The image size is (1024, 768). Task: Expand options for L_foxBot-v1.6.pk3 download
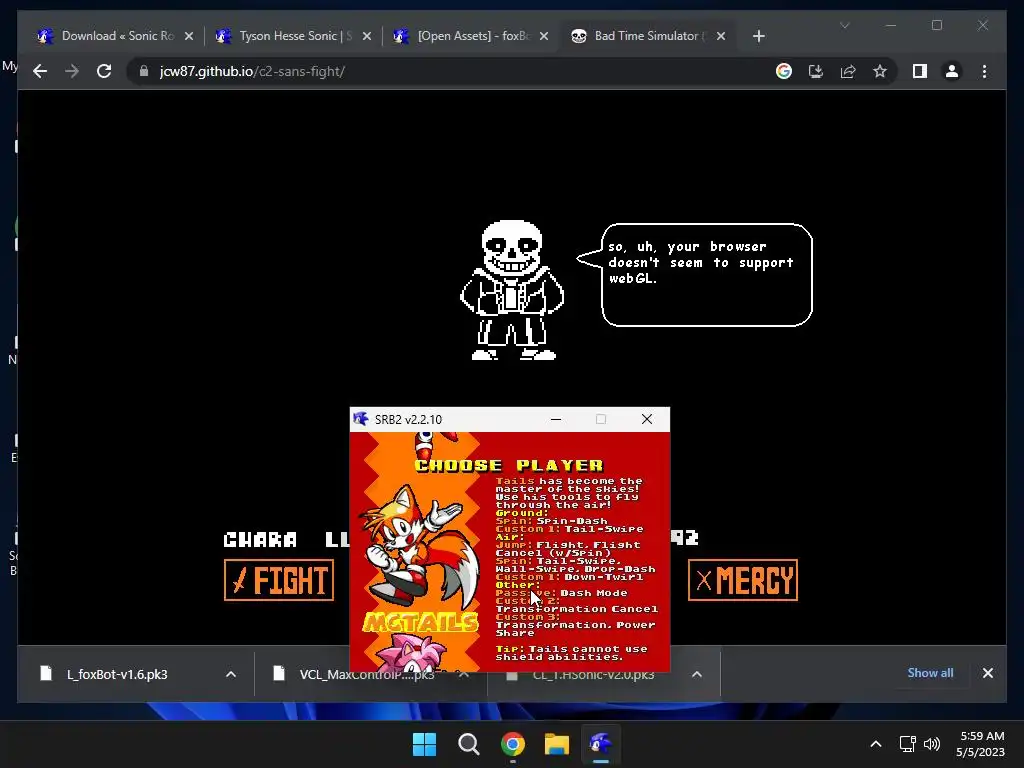231,674
